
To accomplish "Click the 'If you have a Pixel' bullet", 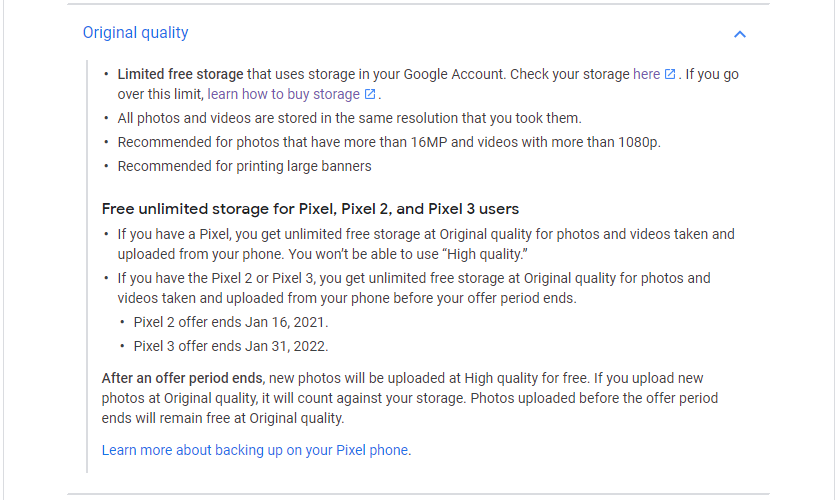I will tap(426, 244).
